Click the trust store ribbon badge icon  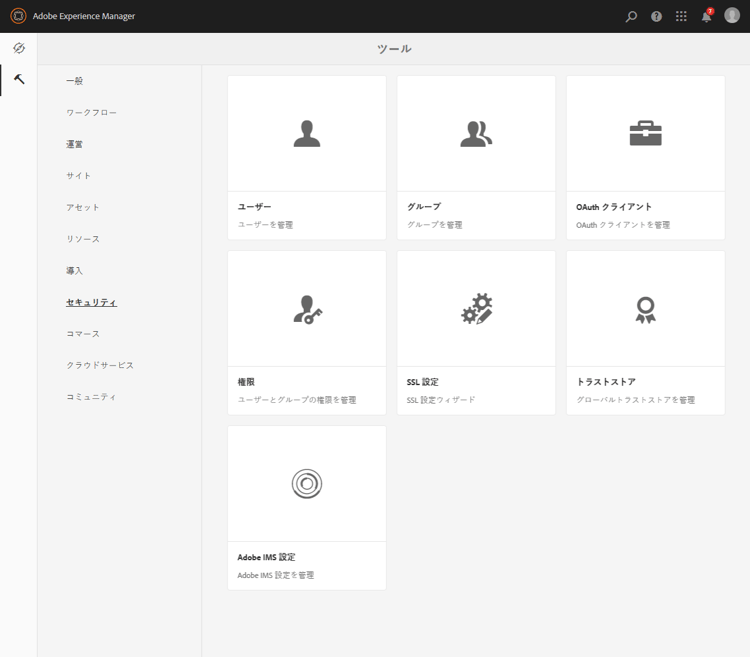645,310
